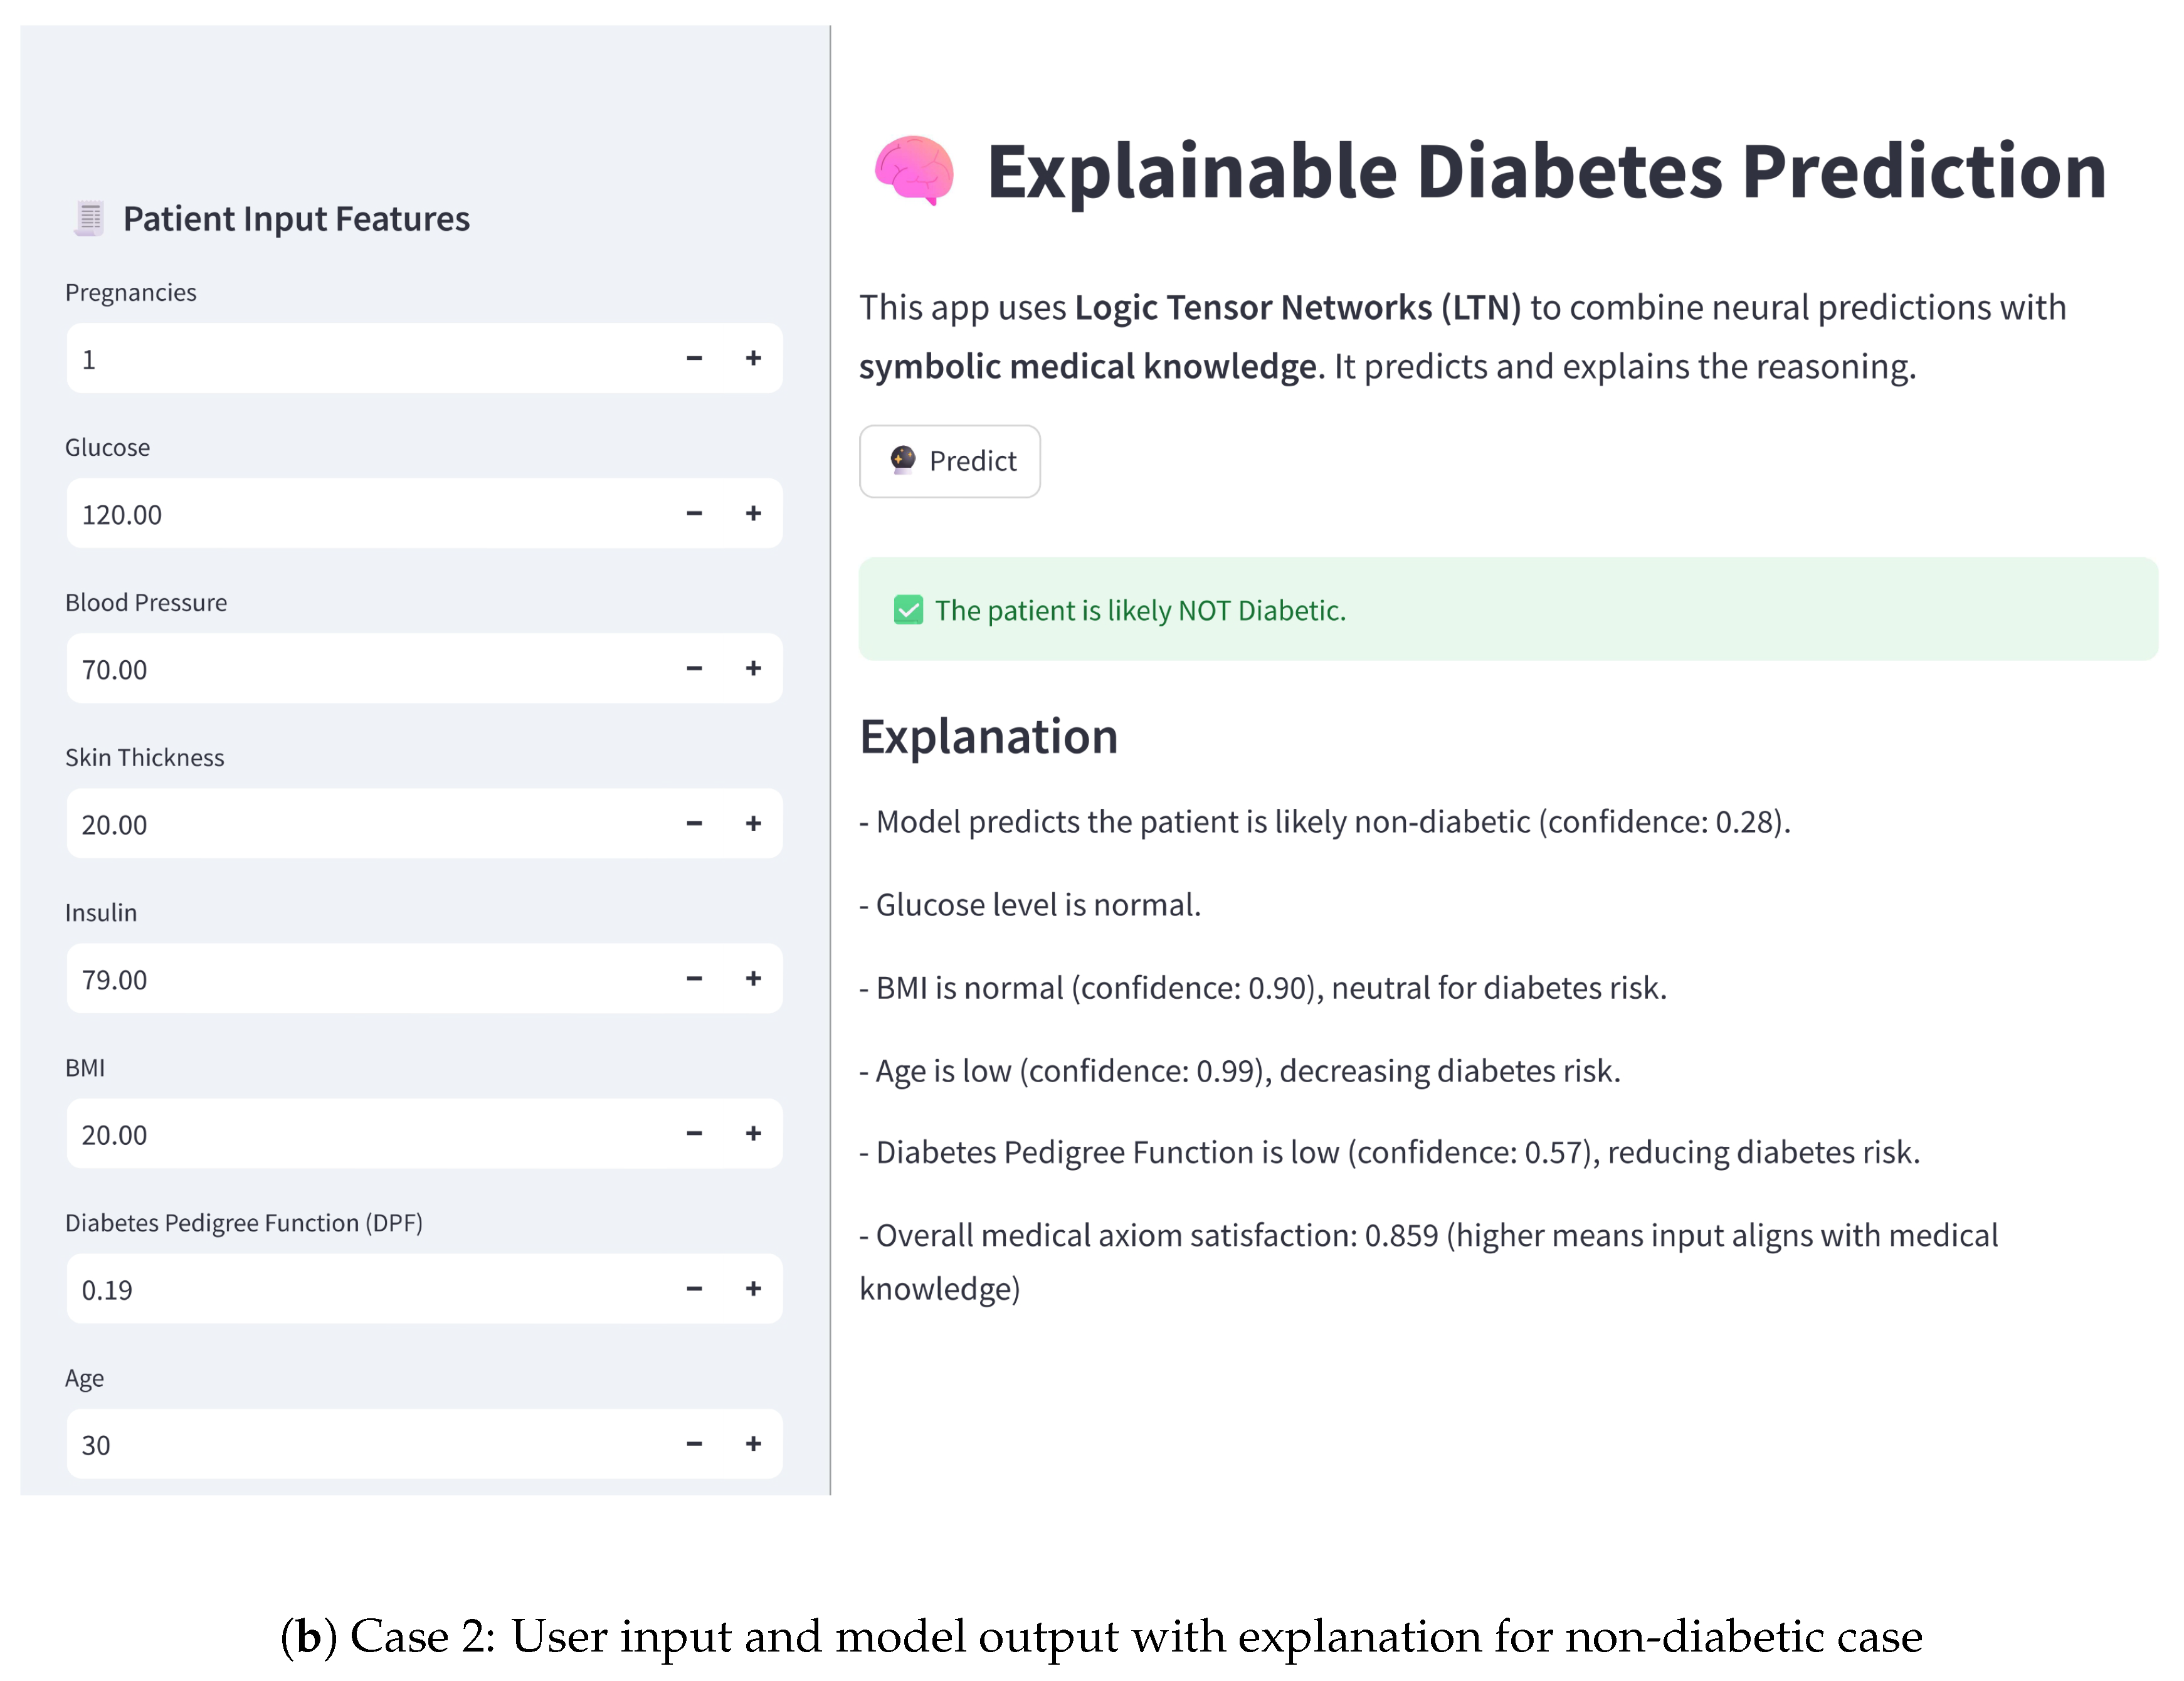Click the green NOT Diabetic result banner
The height and width of the screenshot is (1681, 2184).
pyautogui.click(x=1507, y=609)
